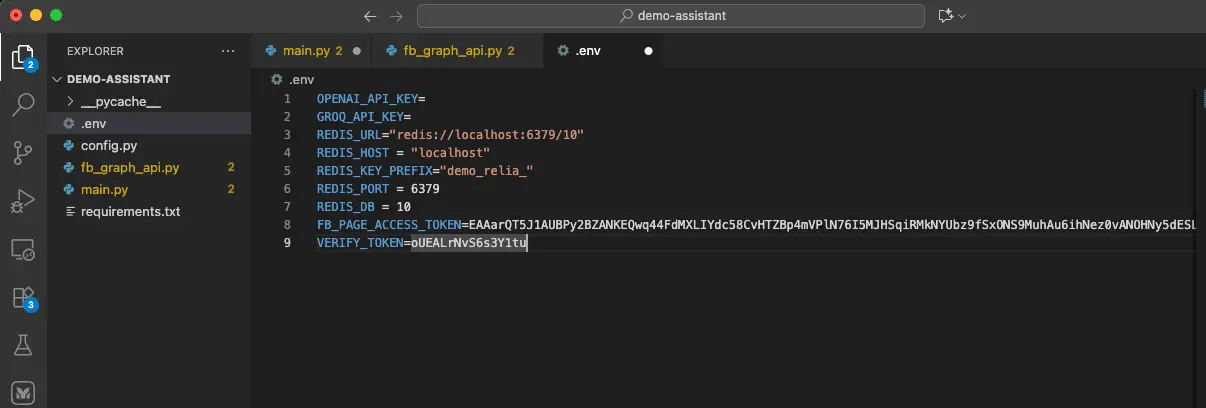Viewport: 1206px width, 408px height.
Task: Open the Search view in activity bar
Action: tap(22, 104)
